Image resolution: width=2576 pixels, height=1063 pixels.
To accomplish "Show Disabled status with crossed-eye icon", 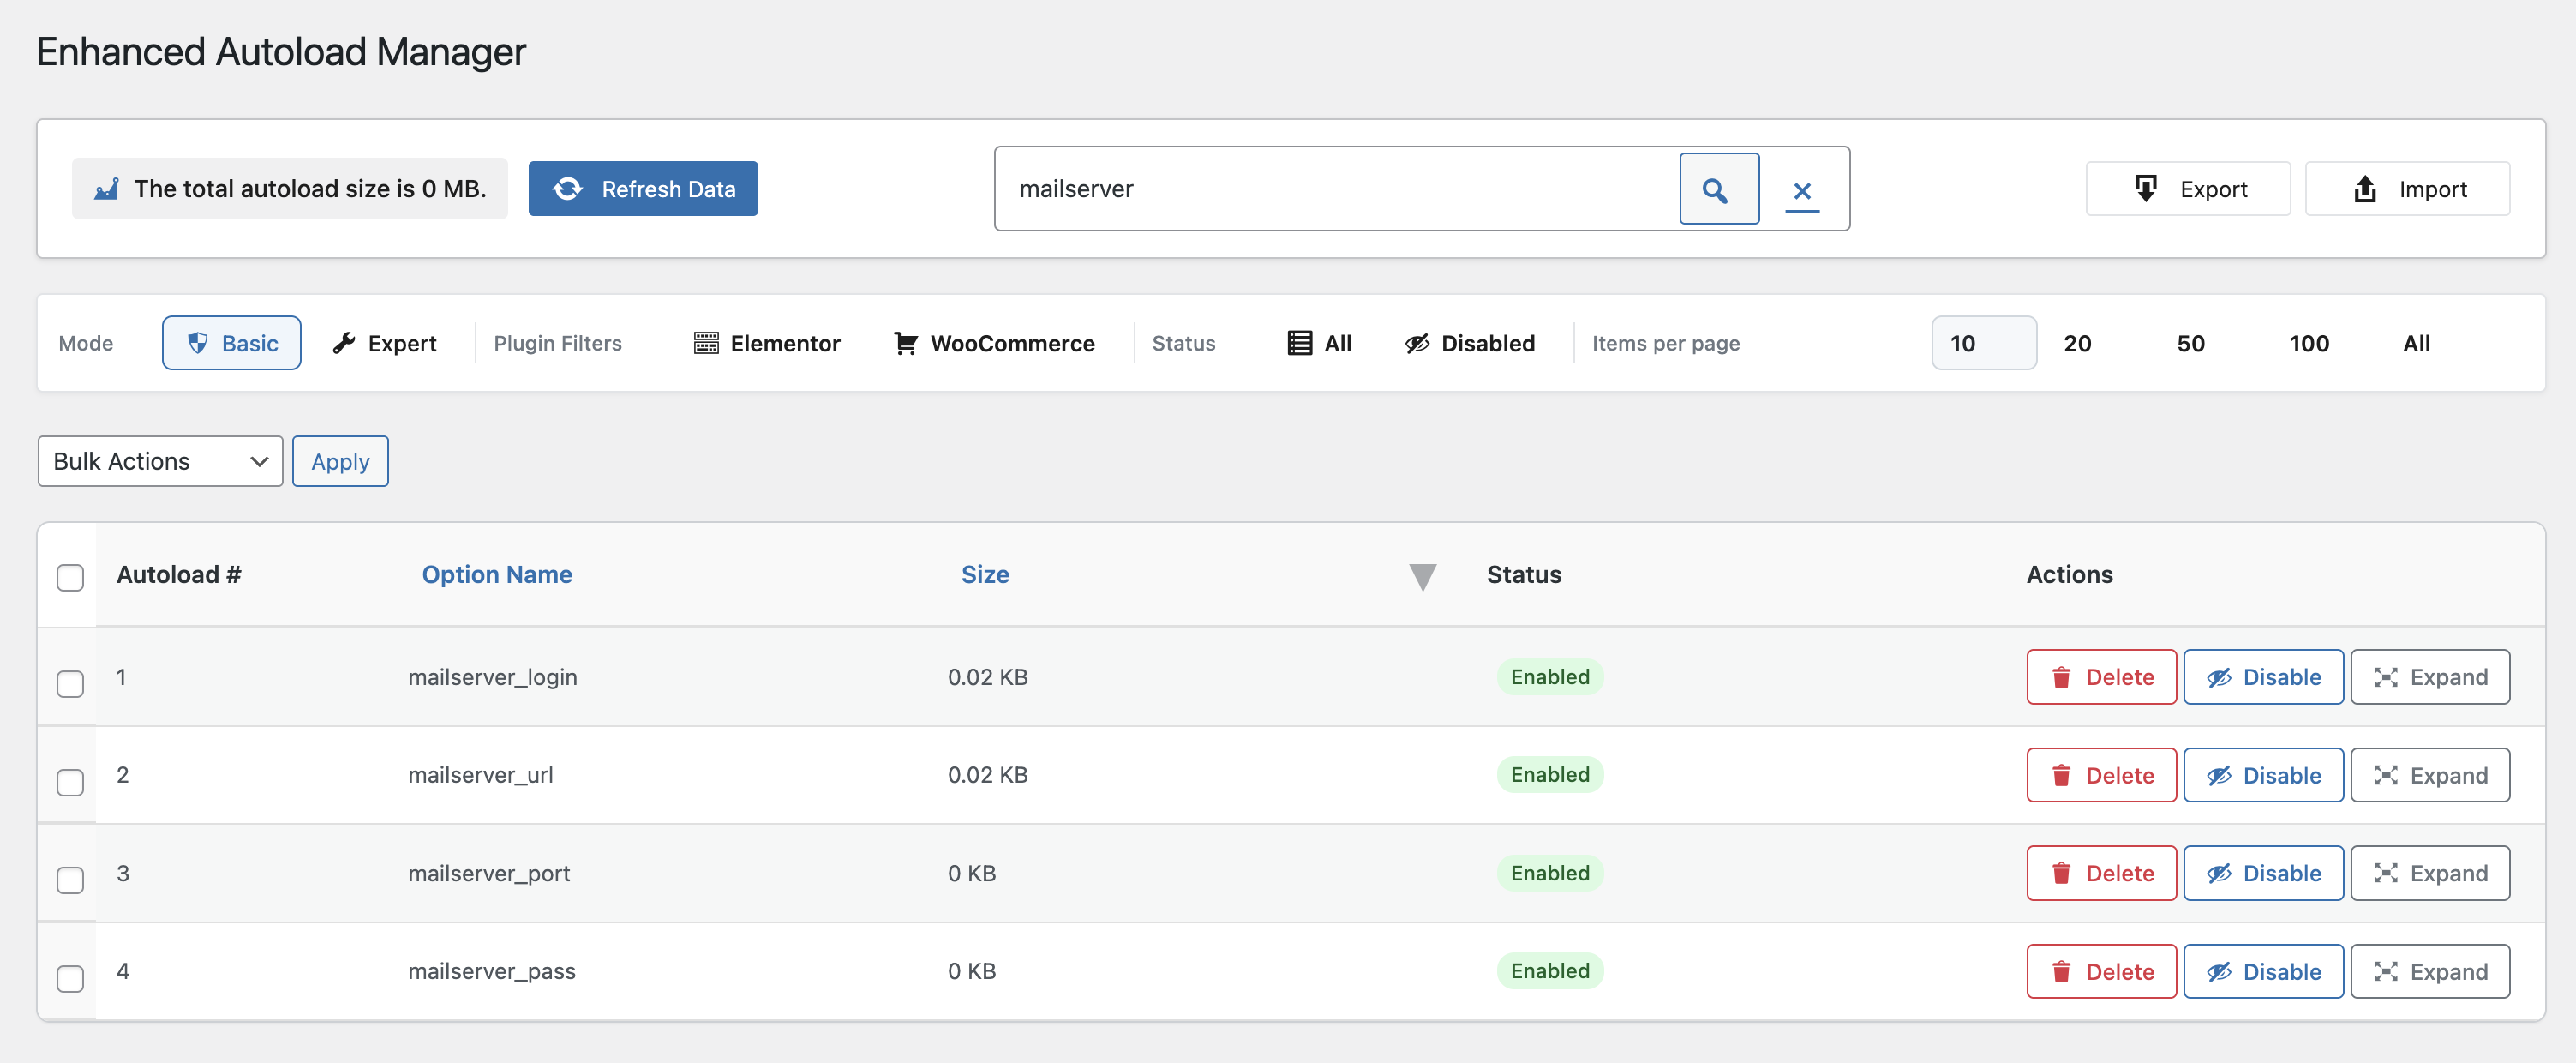I will [x=1417, y=343].
